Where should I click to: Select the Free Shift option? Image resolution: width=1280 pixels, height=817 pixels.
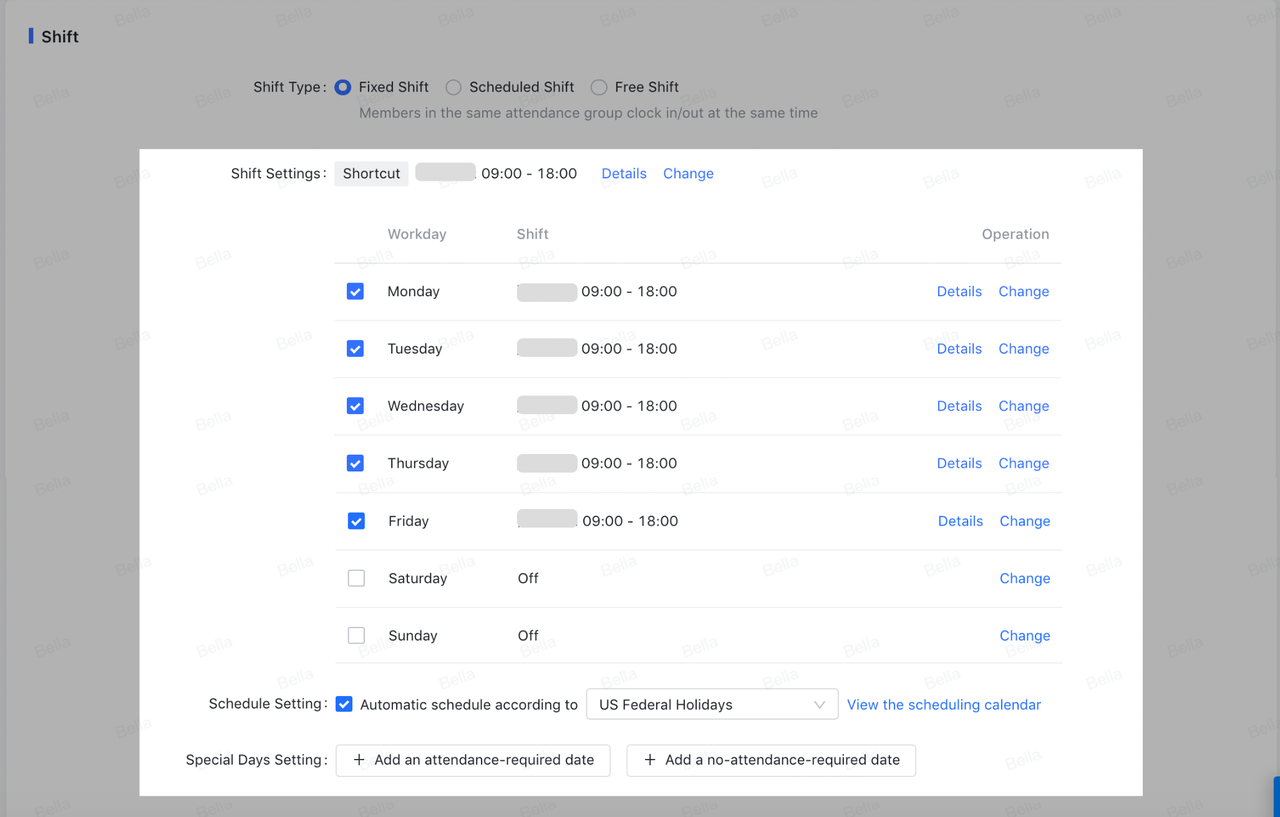[599, 87]
